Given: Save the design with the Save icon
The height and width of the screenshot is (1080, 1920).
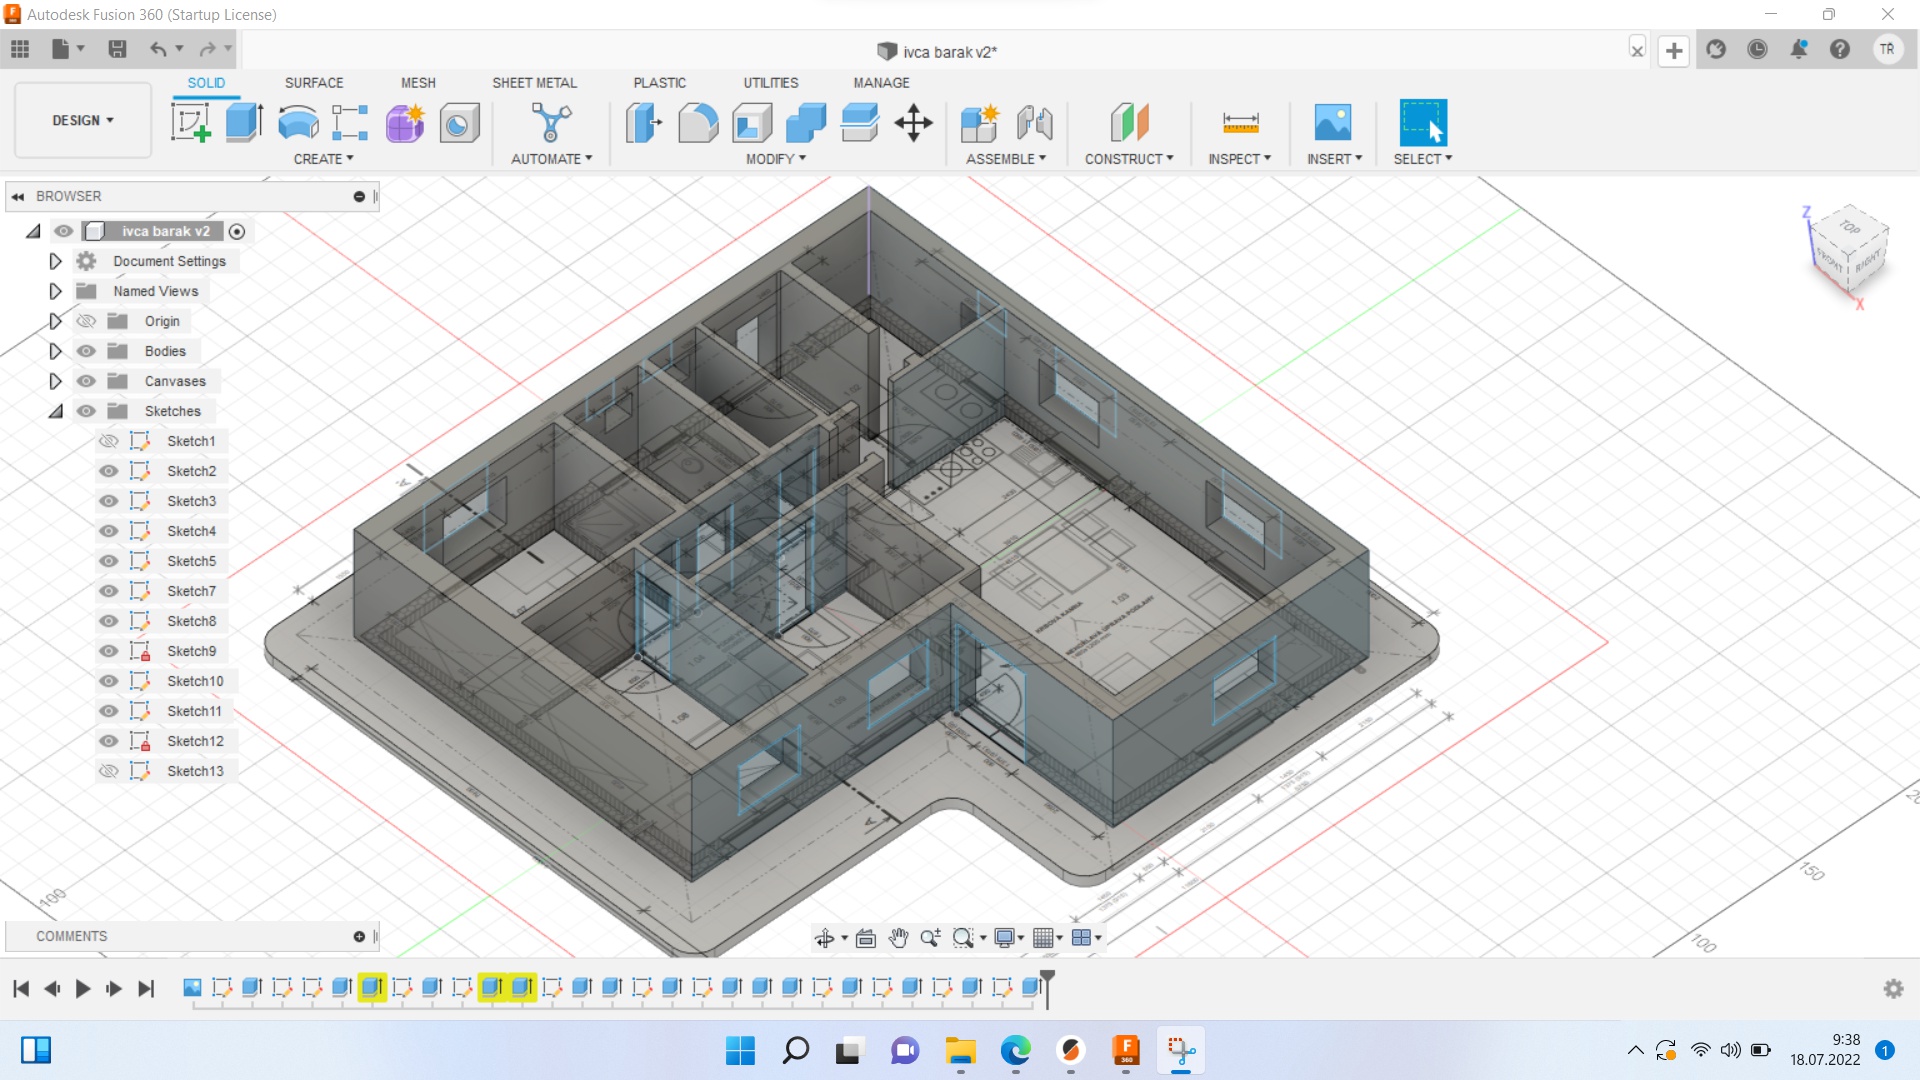Looking at the screenshot, I should pos(117,49).
